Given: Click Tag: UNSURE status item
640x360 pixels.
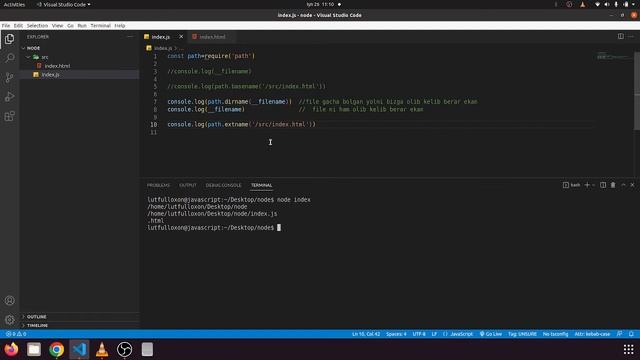Looking at the screenshot, I should [522, 334].
